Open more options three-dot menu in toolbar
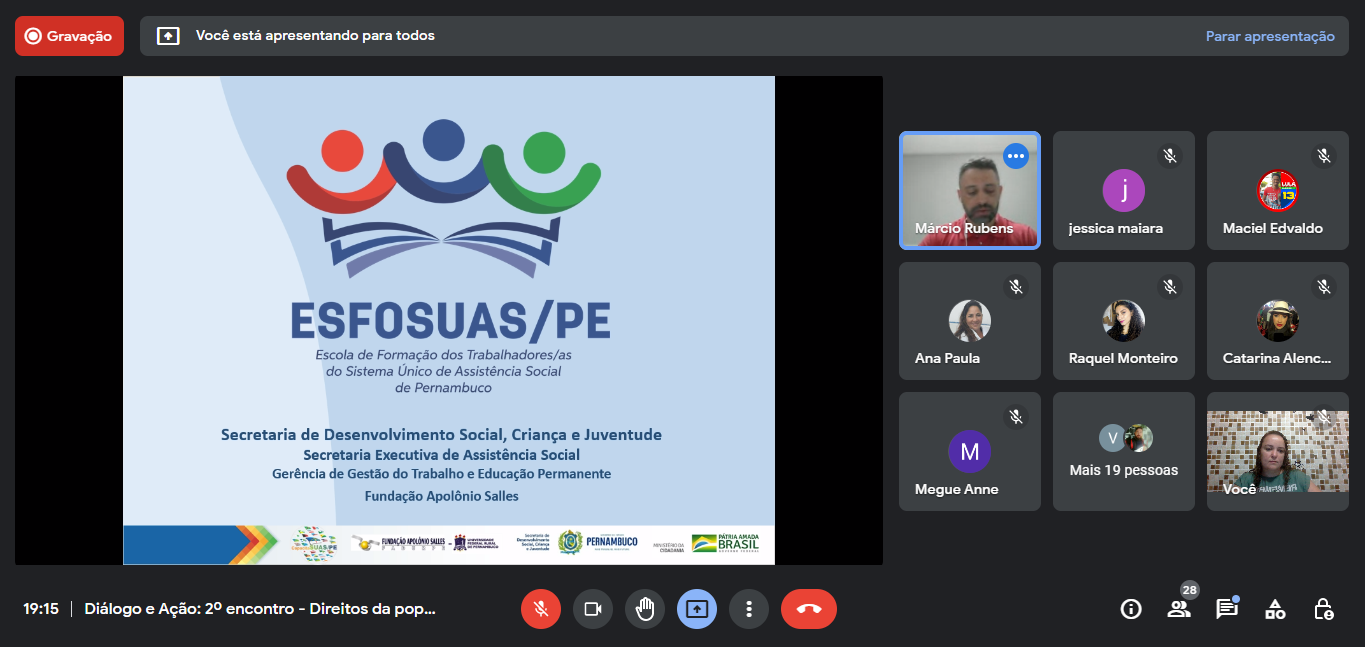 pos(748,609)
